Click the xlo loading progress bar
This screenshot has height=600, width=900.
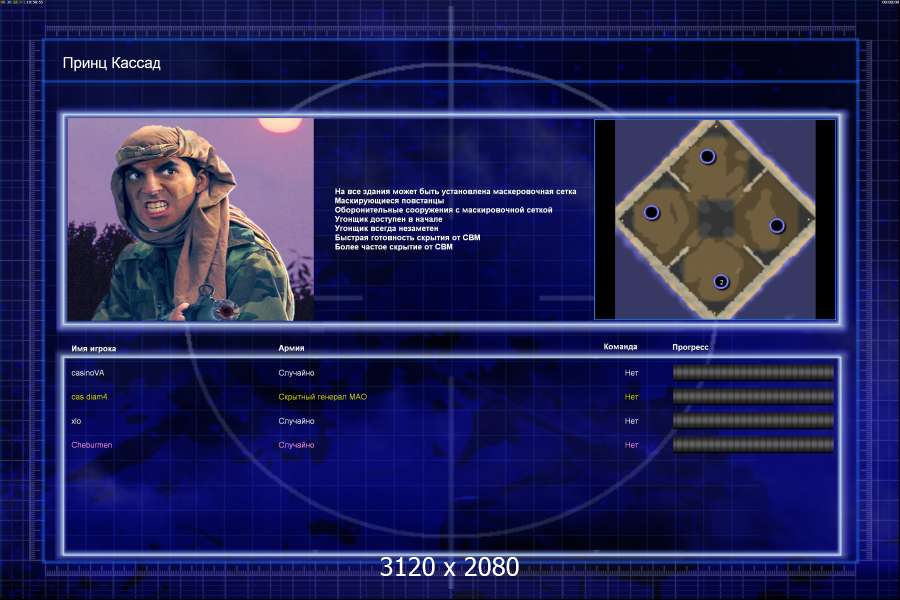click(753, 421)
